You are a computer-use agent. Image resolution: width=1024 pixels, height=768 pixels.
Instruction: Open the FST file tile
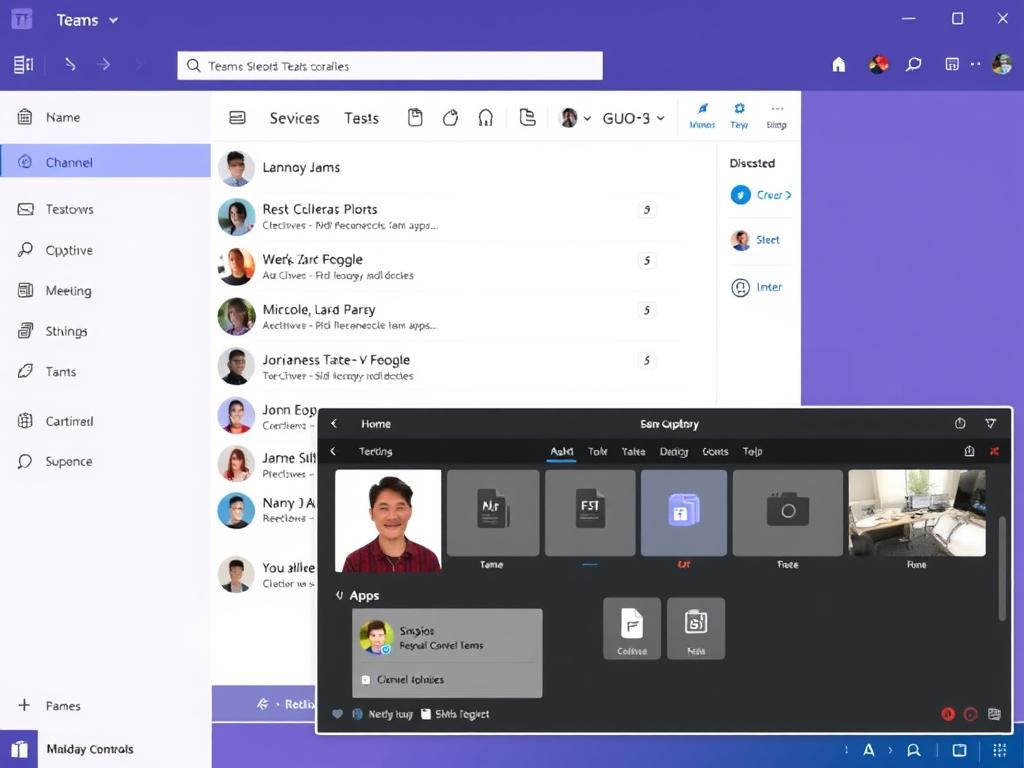[590, 513]
